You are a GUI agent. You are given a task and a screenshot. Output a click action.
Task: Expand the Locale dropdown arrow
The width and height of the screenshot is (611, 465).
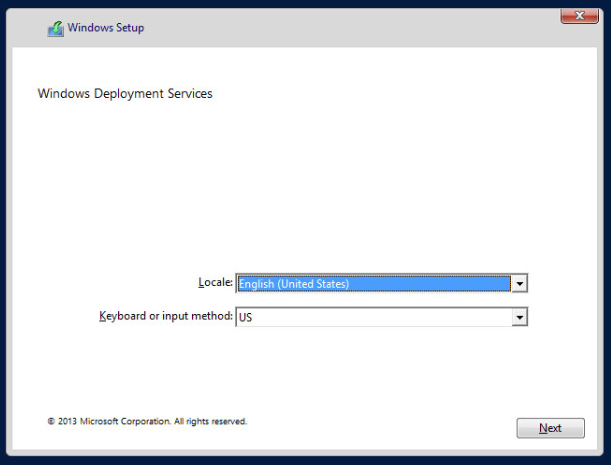(519, 284)
